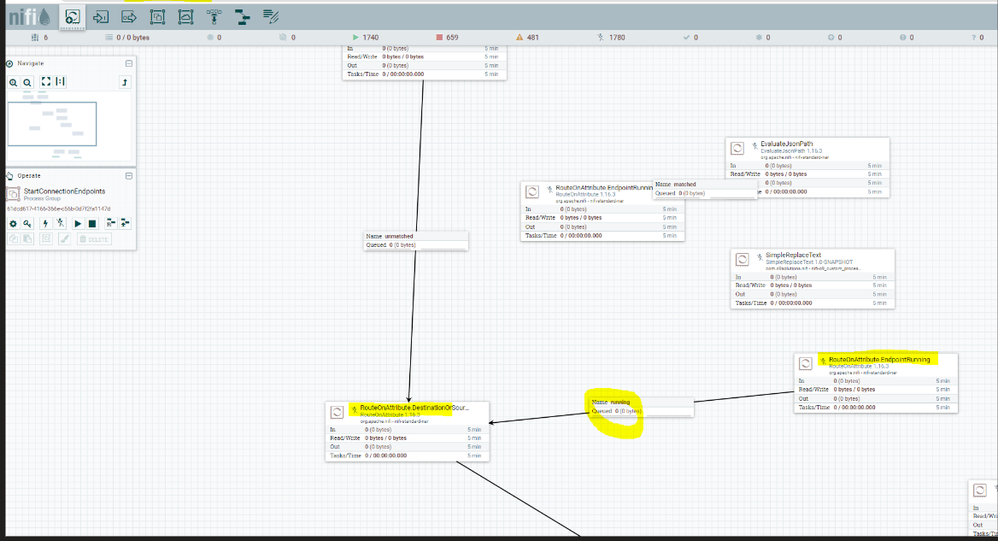Click the Group icon in the Operate panel
998x541 pixels.
(46, 239)
